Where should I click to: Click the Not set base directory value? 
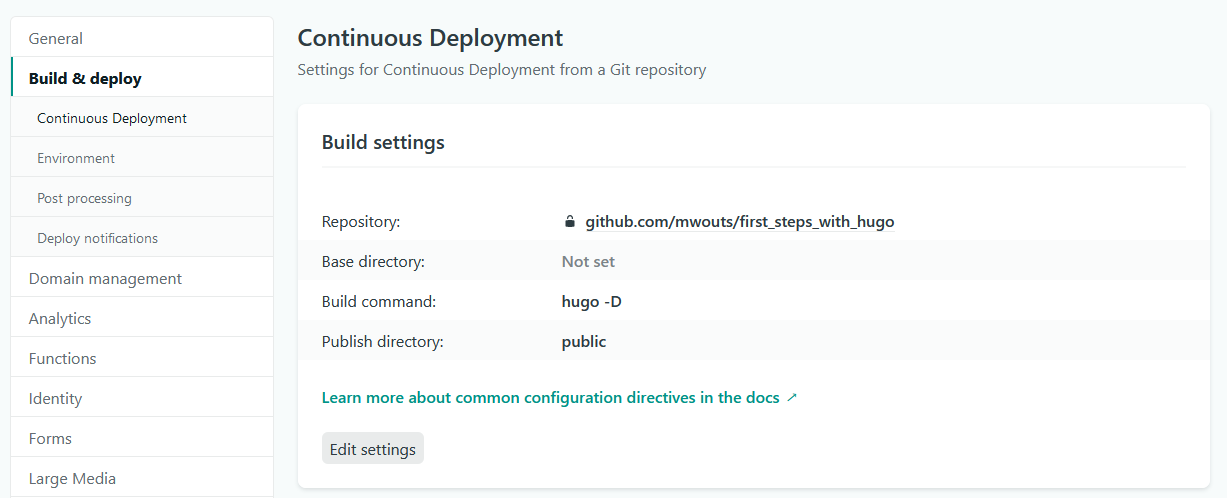[588, 262]
